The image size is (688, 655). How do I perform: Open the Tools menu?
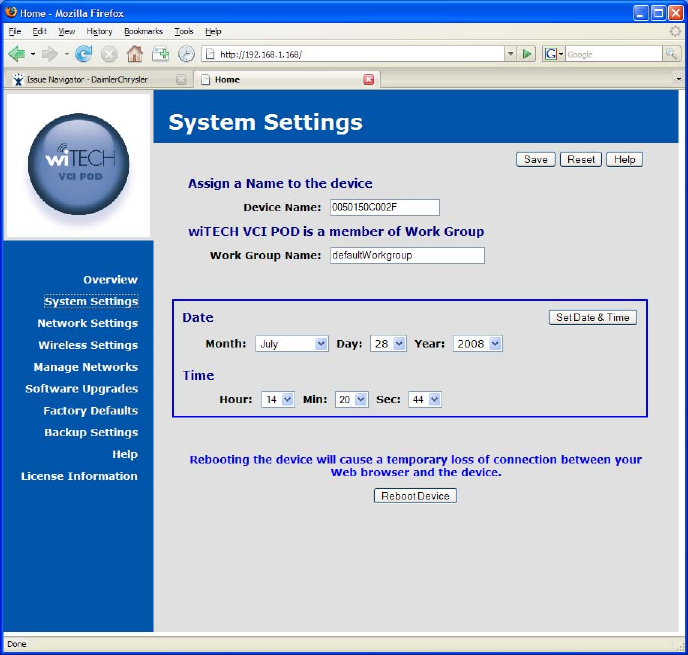(x=183, y=31)
